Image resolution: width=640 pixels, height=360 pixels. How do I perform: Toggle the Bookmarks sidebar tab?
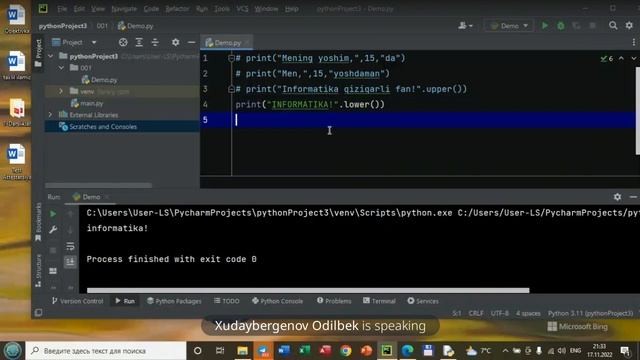38,222
